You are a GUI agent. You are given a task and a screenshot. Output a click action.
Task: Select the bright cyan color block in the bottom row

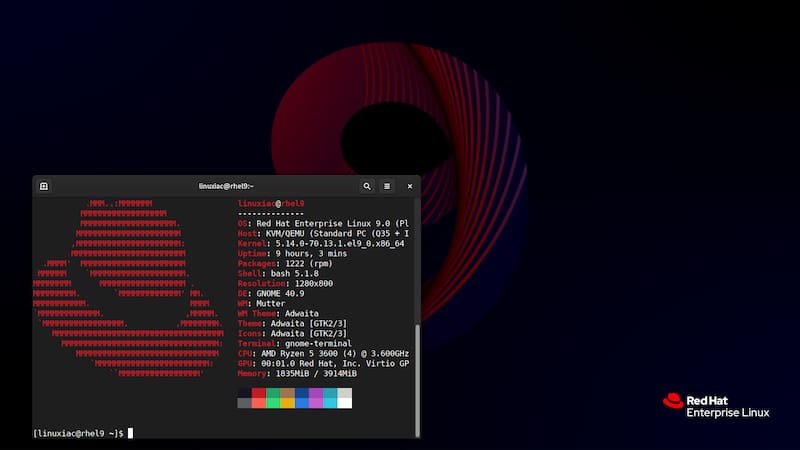click(x=330, y=403)
